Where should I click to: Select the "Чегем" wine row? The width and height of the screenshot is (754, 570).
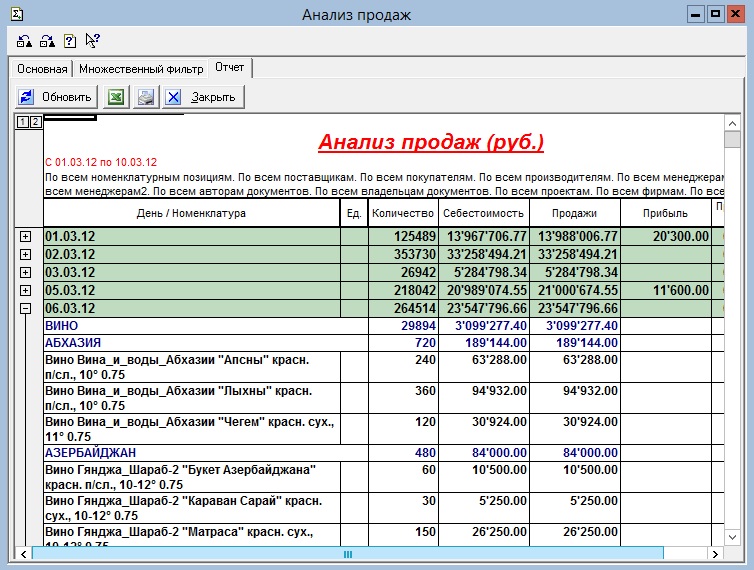point(384,429)
